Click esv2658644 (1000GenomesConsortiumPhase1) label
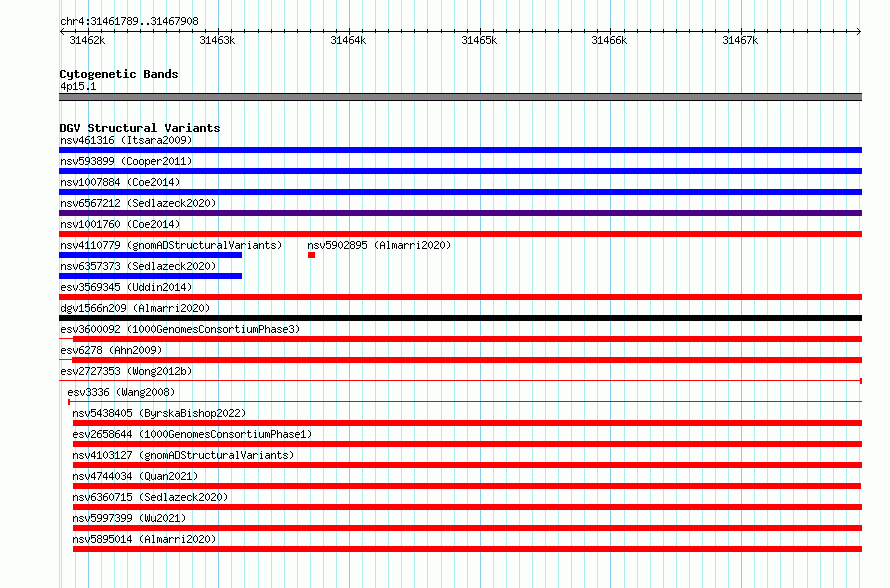Image resolution: width=890 pixels, height=588 pixels. [x=192, y=434]
